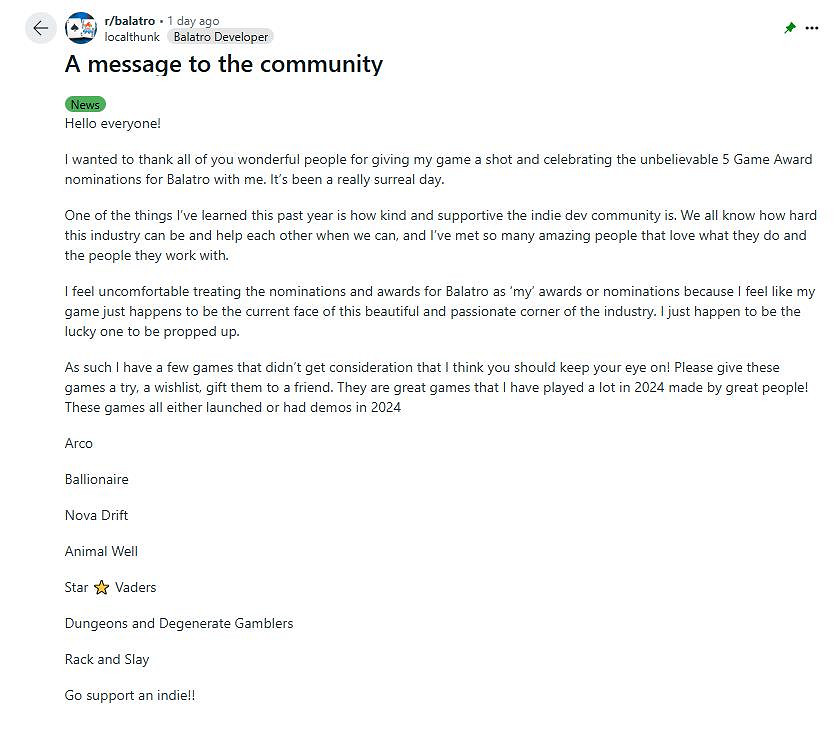Click the sentence ending "demos in 2024"

(233, 407)
